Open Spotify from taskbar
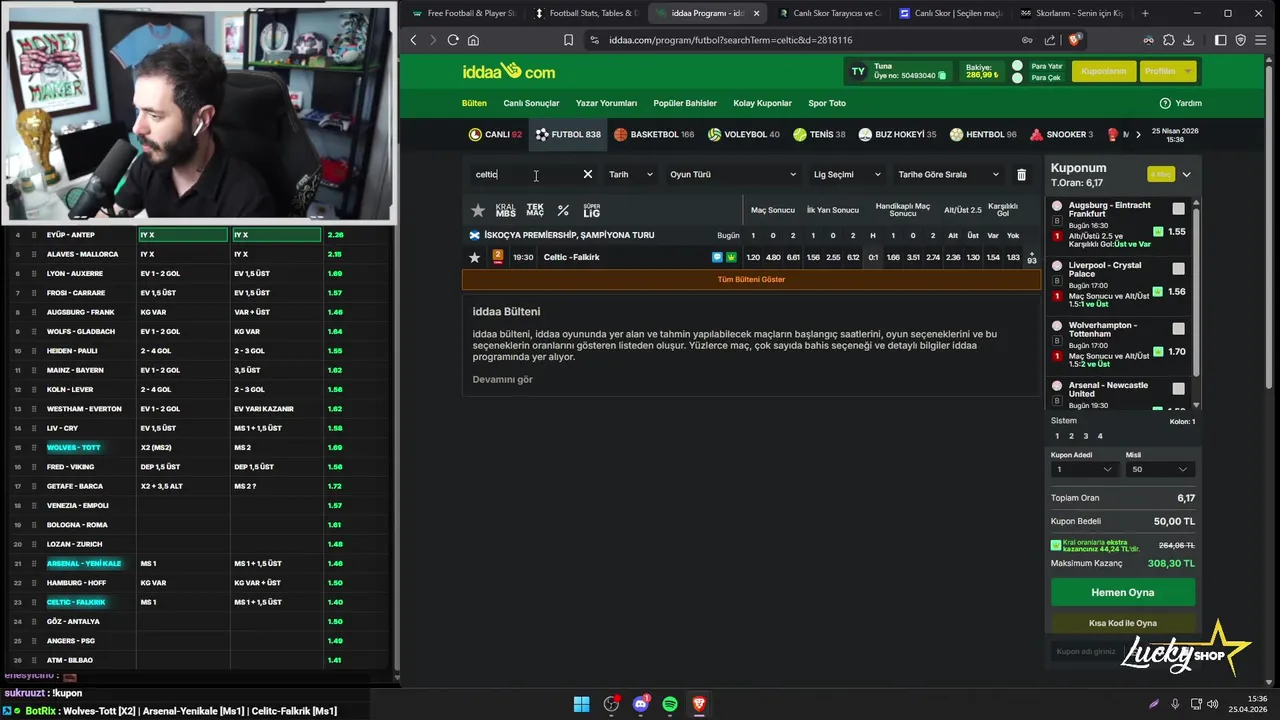The width and height of the screenshot is (1280, 720). point(670,704)
